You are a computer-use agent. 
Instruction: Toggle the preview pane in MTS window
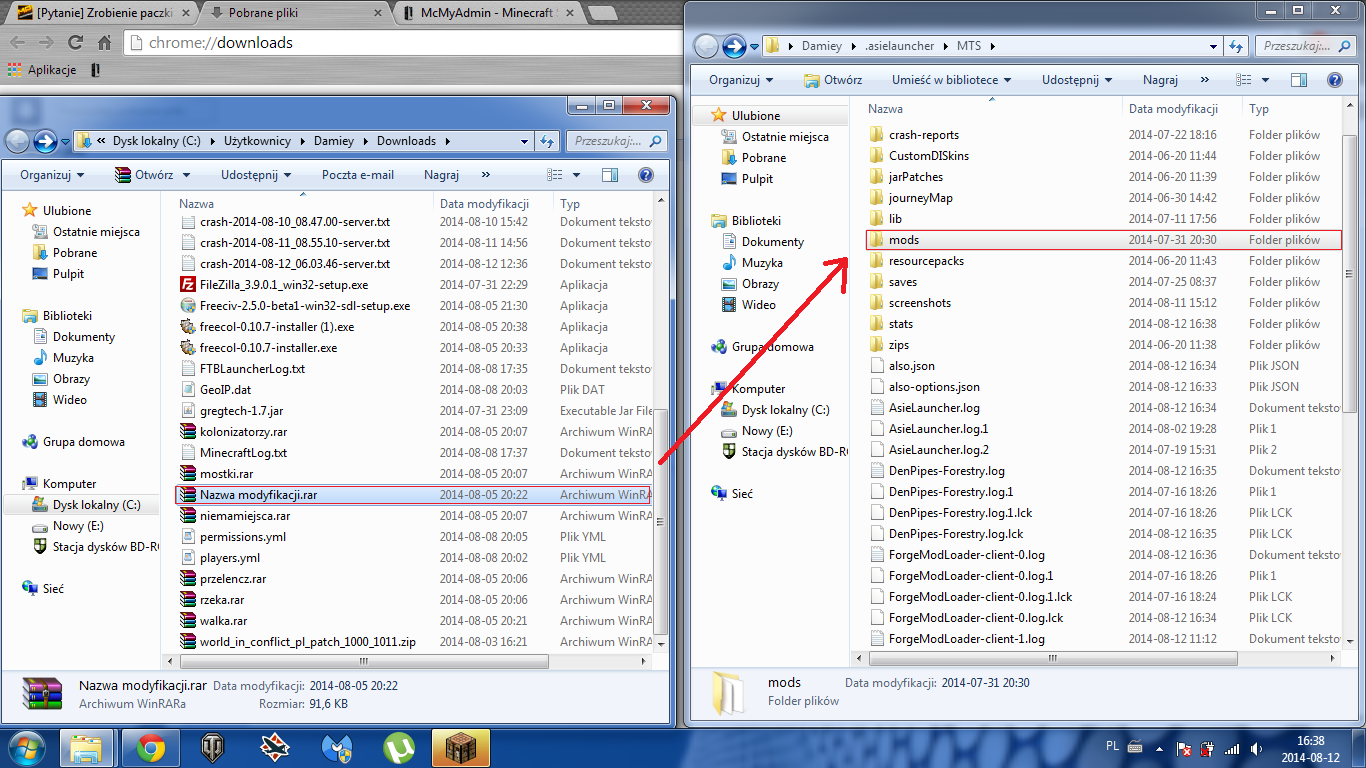[x=1298, y=80]
